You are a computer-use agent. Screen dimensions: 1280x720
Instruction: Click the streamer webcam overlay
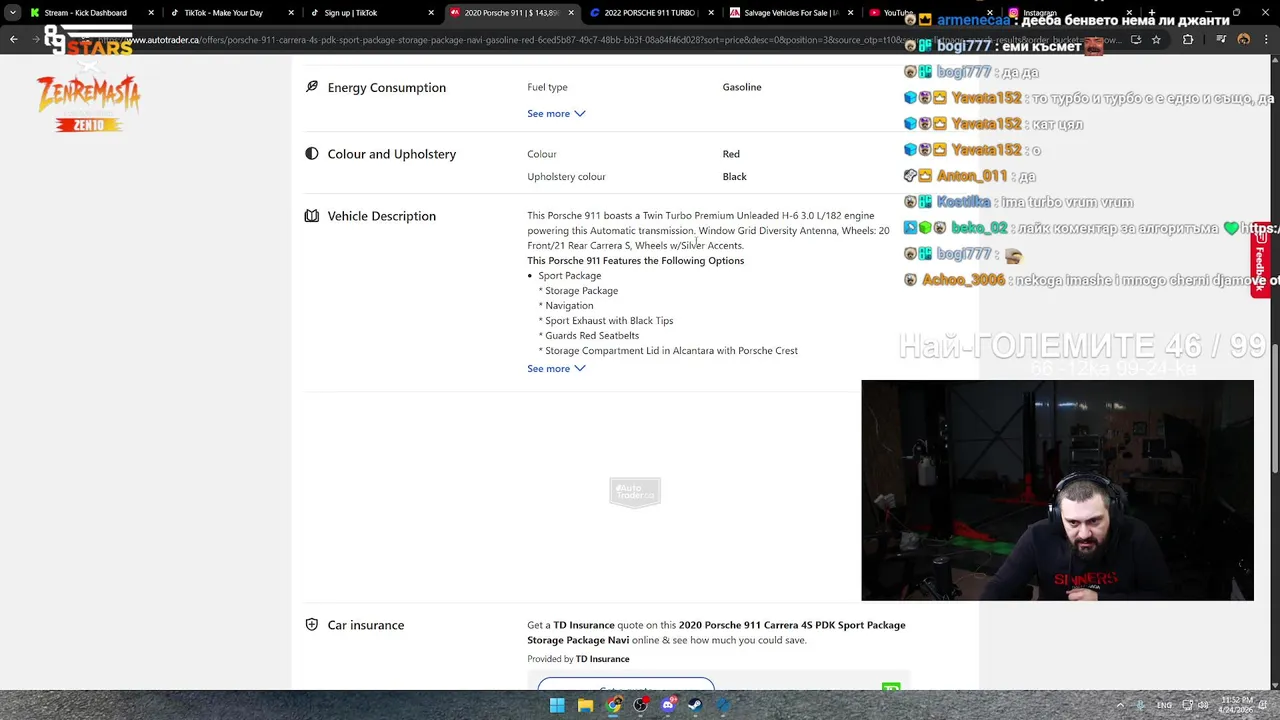(1057, 490)
